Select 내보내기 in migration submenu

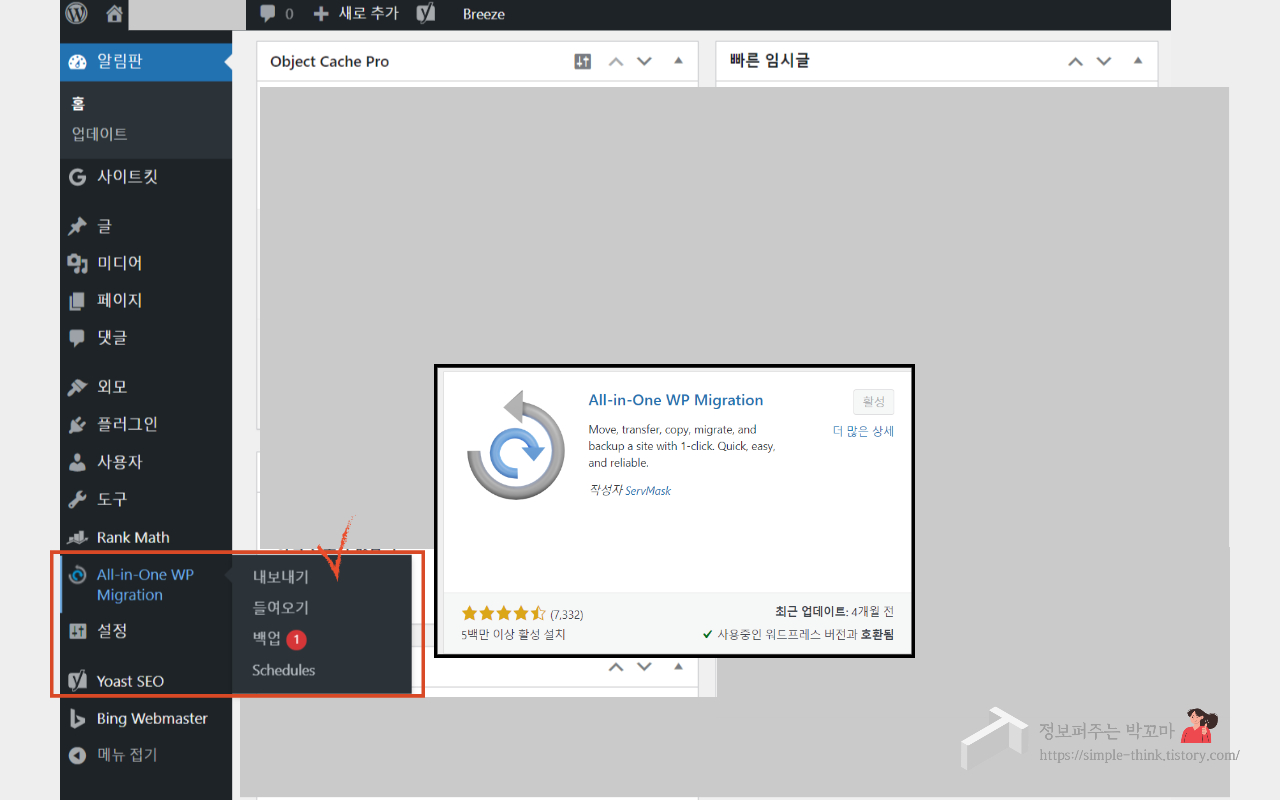[x=281, y=577]
